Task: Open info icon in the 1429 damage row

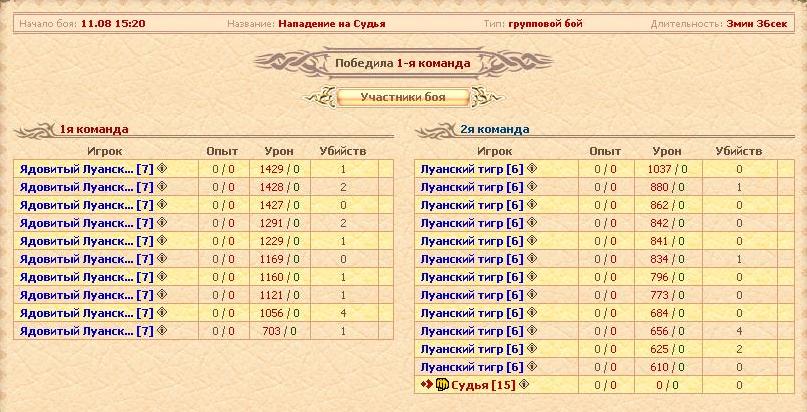Action: (162, 168)
